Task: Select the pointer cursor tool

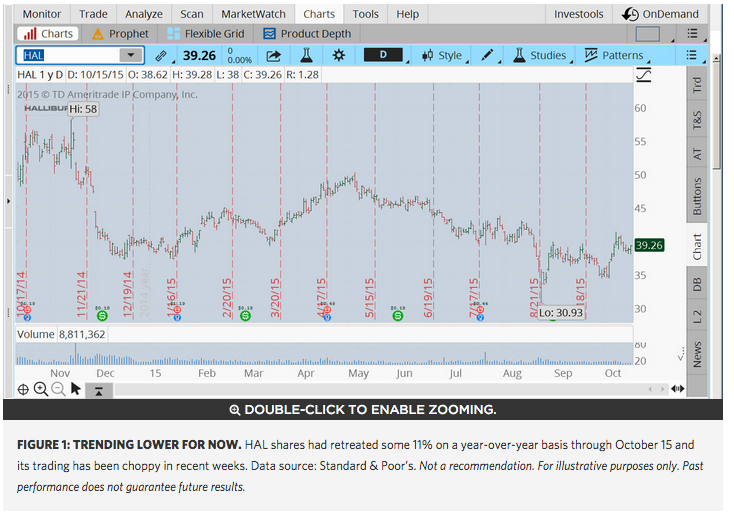Action: (75, 389)
